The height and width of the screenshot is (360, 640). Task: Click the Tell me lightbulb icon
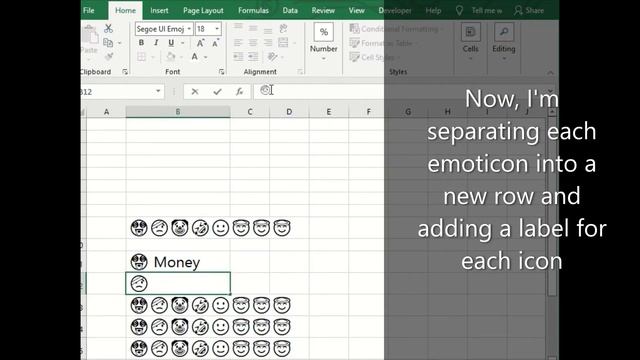[459, 11]
